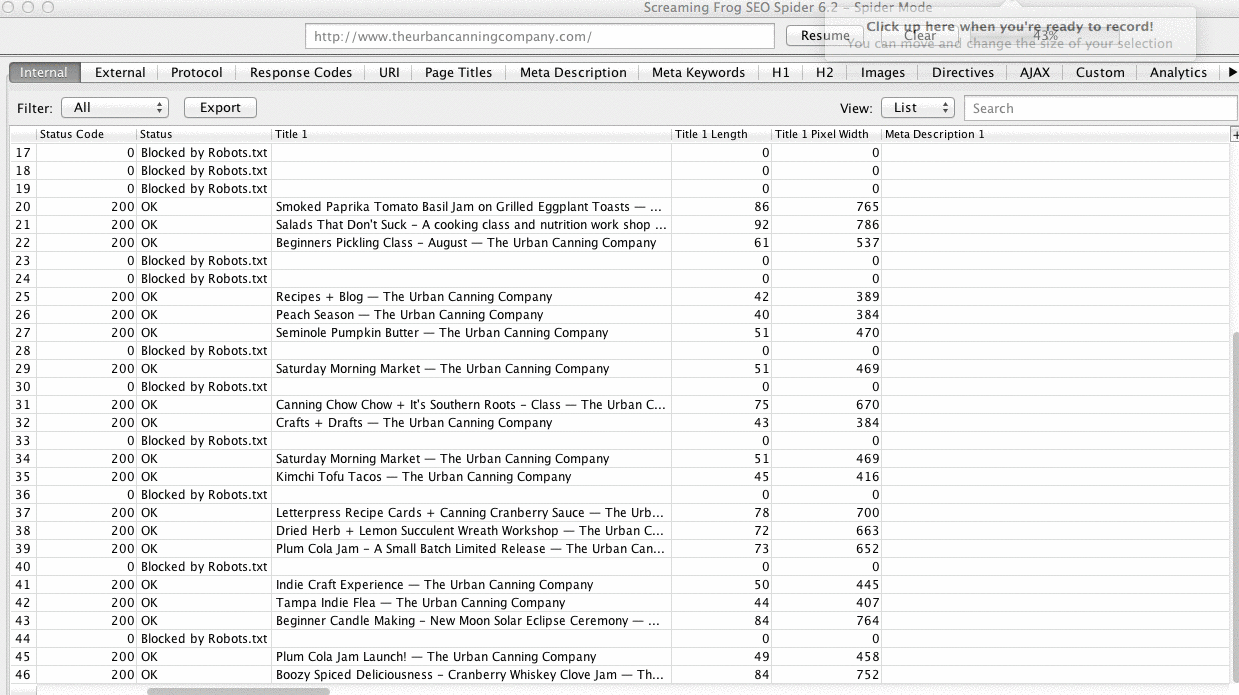Click the horizontal scrollbar thumb at the bottom
1239x695 pixels.
coord(238,691)
